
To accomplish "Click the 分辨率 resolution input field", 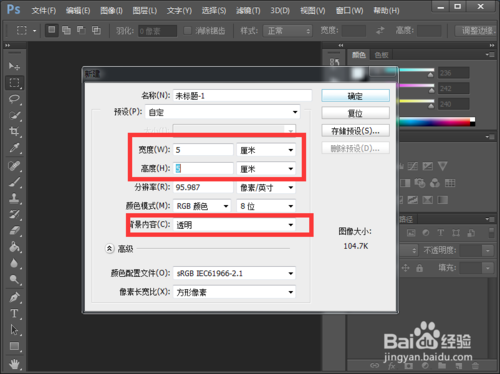I will coord(203,187).
